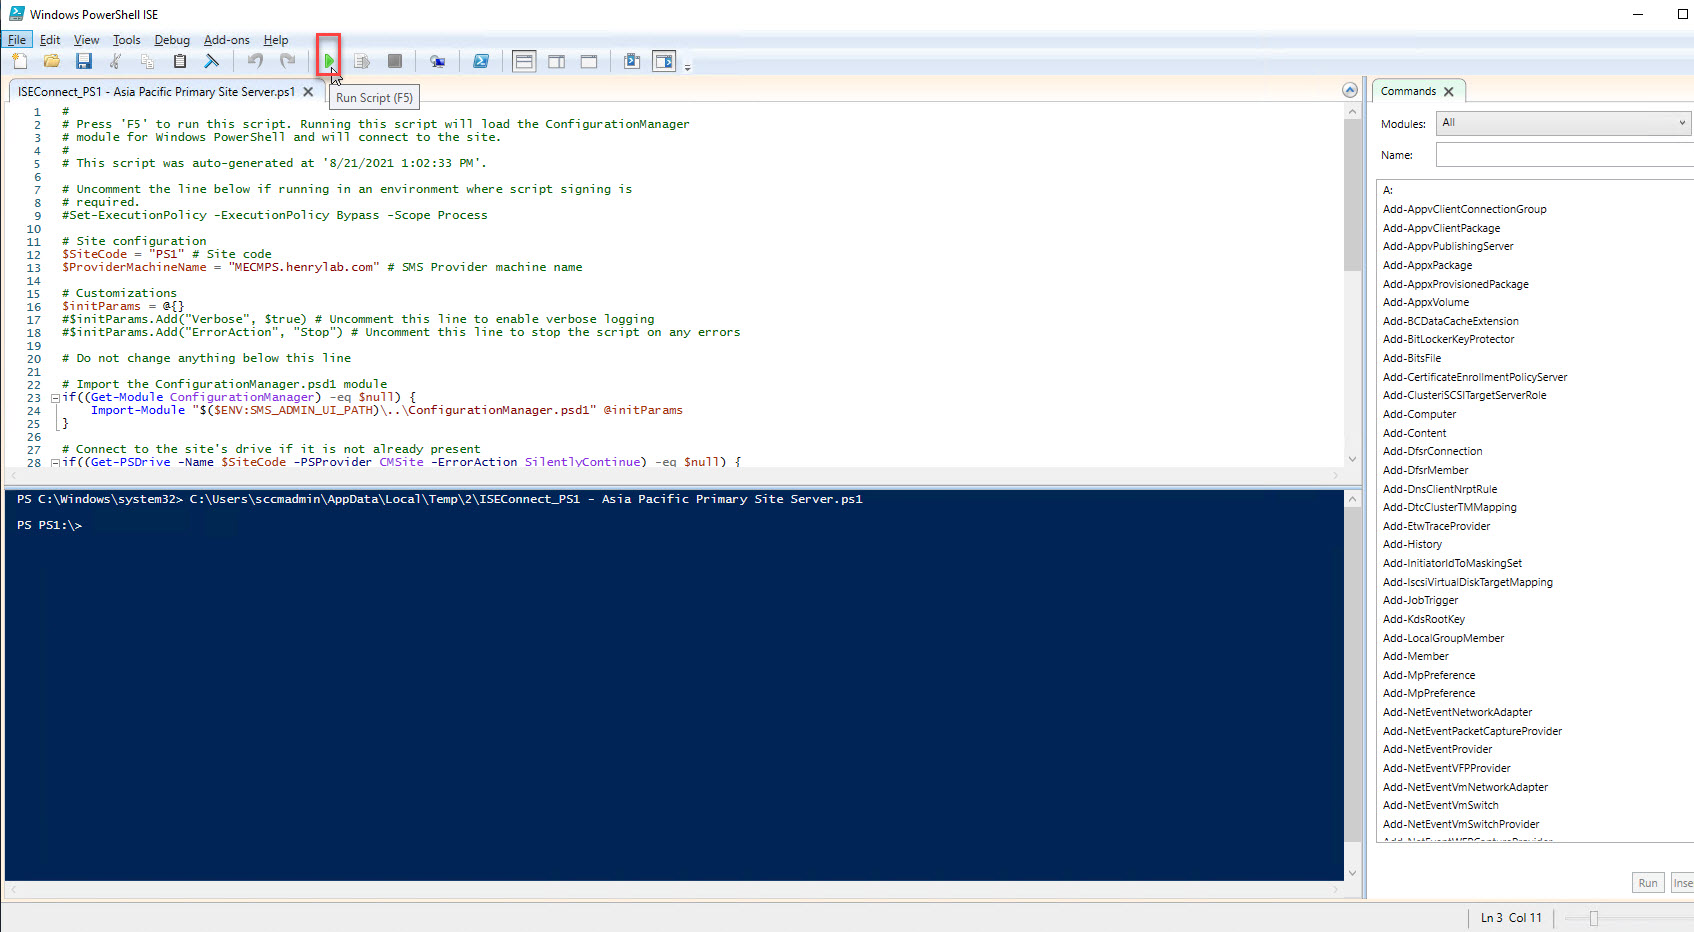Image resolution: width=1694 pixels, height=932 pixels.
Task: Show script pane on top layout
Action: tap(524, 61)
